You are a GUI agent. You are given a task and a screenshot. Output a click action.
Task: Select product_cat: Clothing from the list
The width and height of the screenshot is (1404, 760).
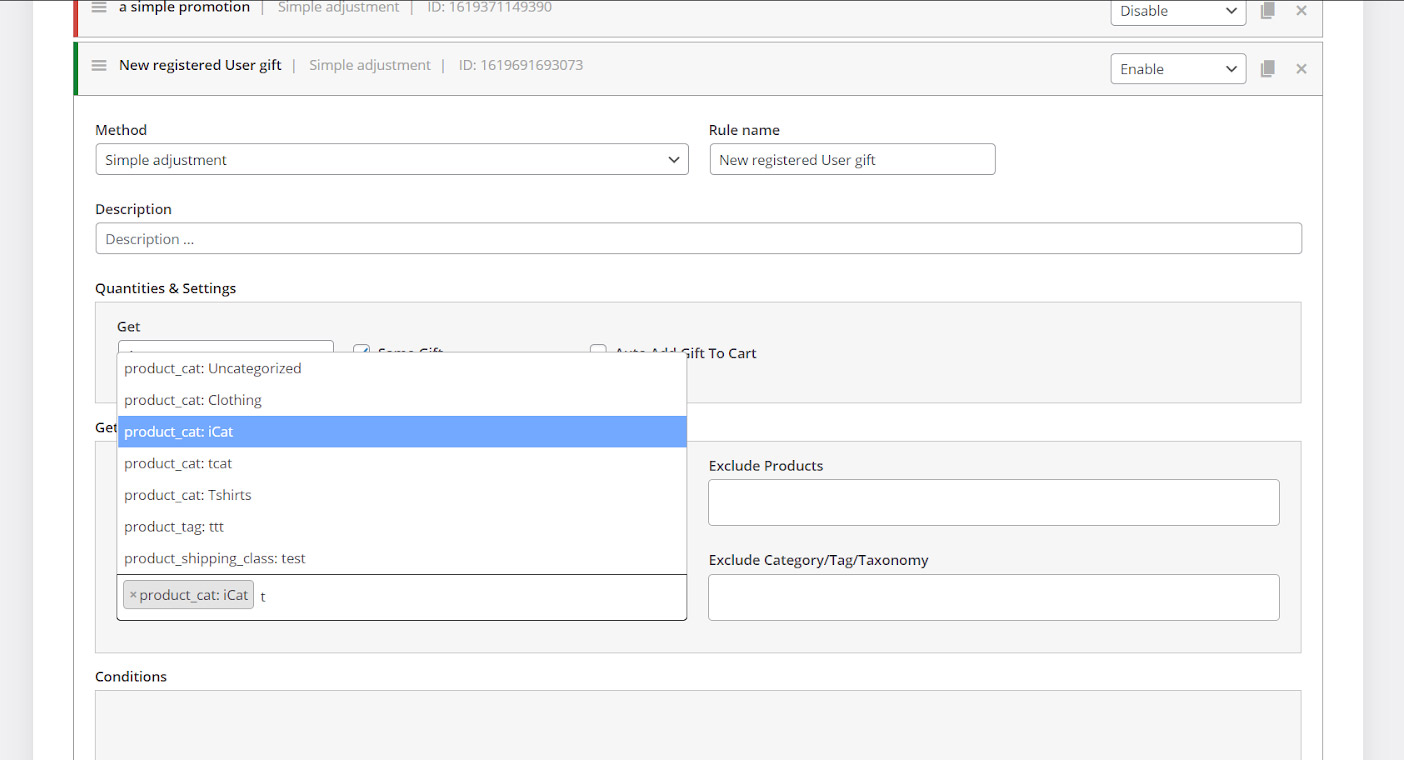(x=193, y=400)
